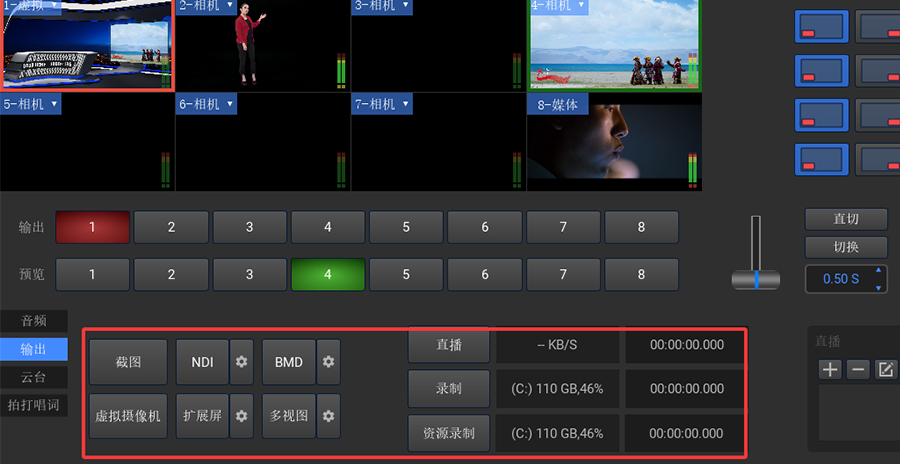The height and width of the screenshot is (464, 900).
Task: Expand the 5-相机 source dropdown
Action: pyautogui.click(x=54, y=104)
